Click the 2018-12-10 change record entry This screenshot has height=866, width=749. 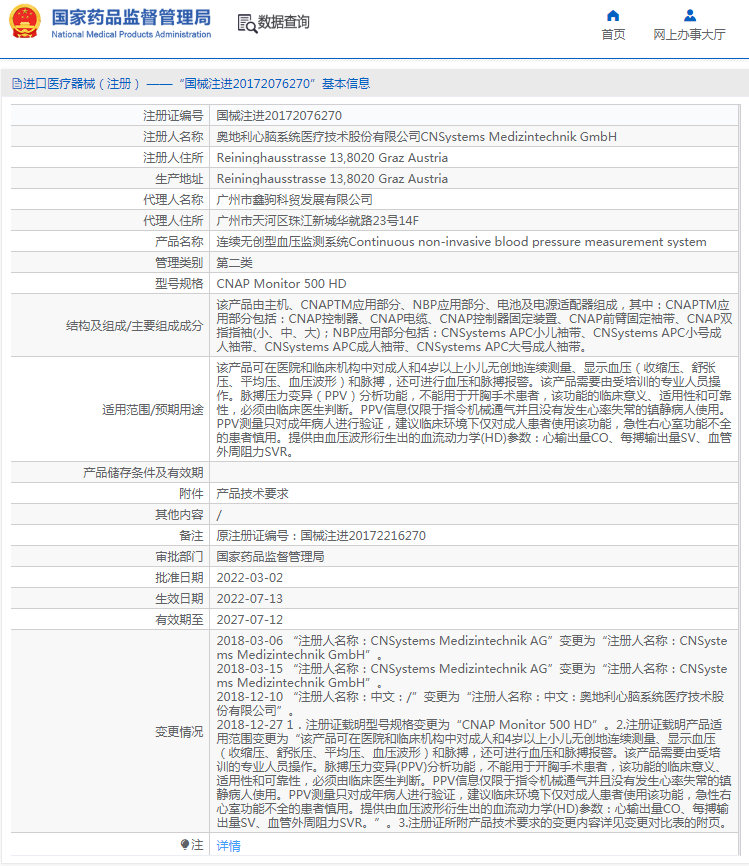pyautogui.click(x=471, y=704)
